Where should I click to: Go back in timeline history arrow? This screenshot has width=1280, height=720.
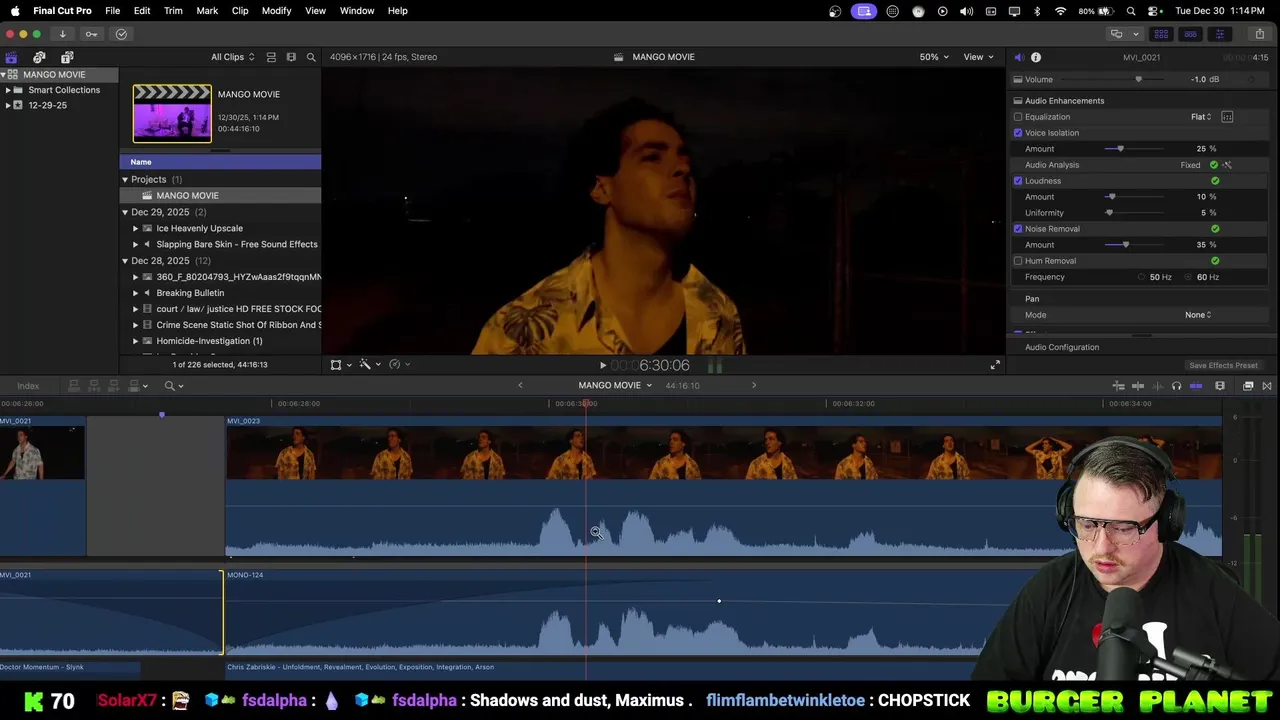[x=520, y=386]
